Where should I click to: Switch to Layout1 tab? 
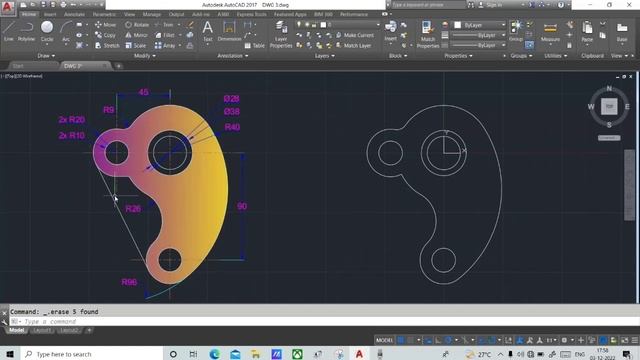pyautogui.click(x=42, y=330)
